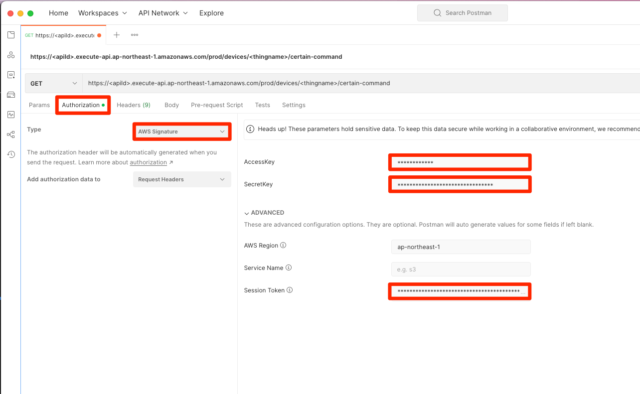Click the request name title text
The height and width of the screenshot is (394, 640).
(186, 57)
